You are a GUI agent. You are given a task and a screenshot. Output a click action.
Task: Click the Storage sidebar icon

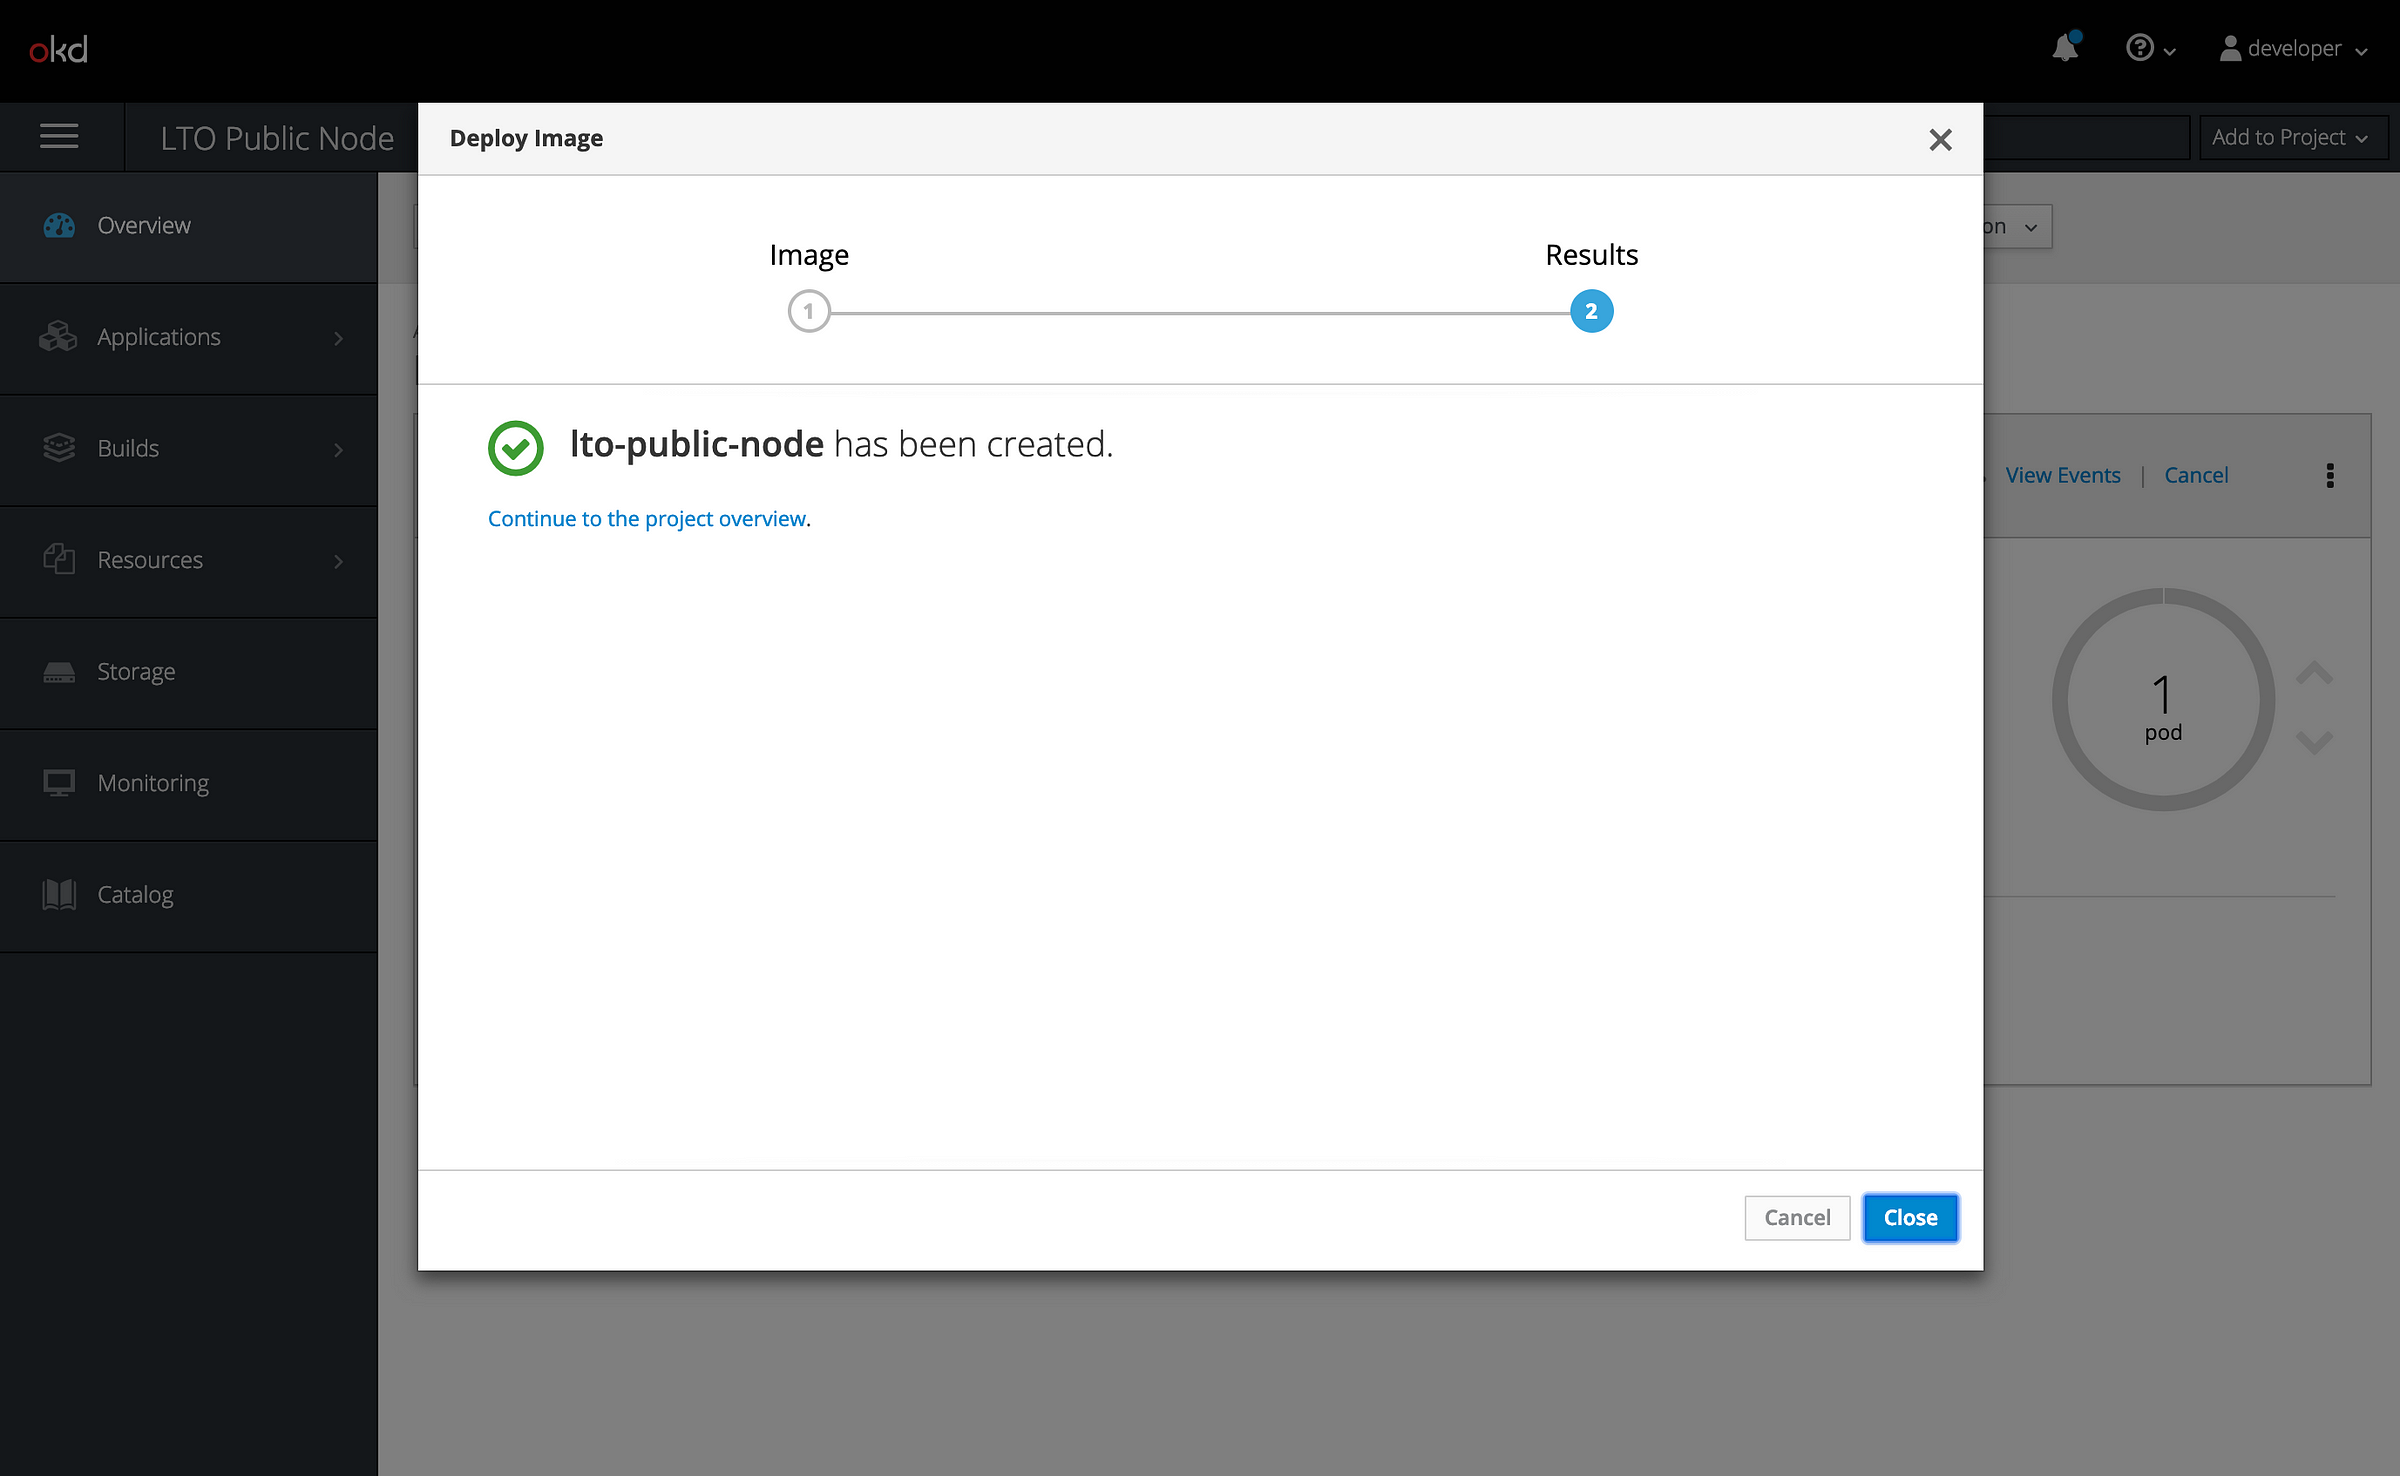point(58,670)
